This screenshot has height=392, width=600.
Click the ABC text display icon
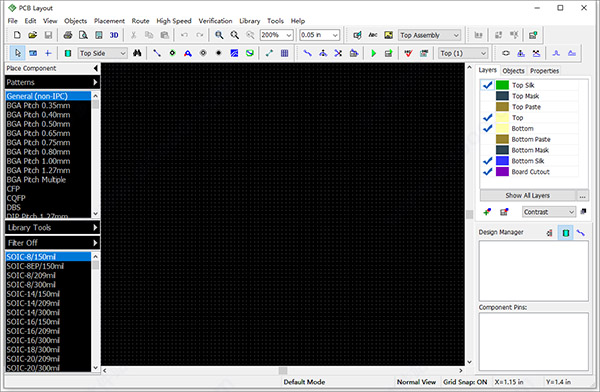click(x=373, y=35)
